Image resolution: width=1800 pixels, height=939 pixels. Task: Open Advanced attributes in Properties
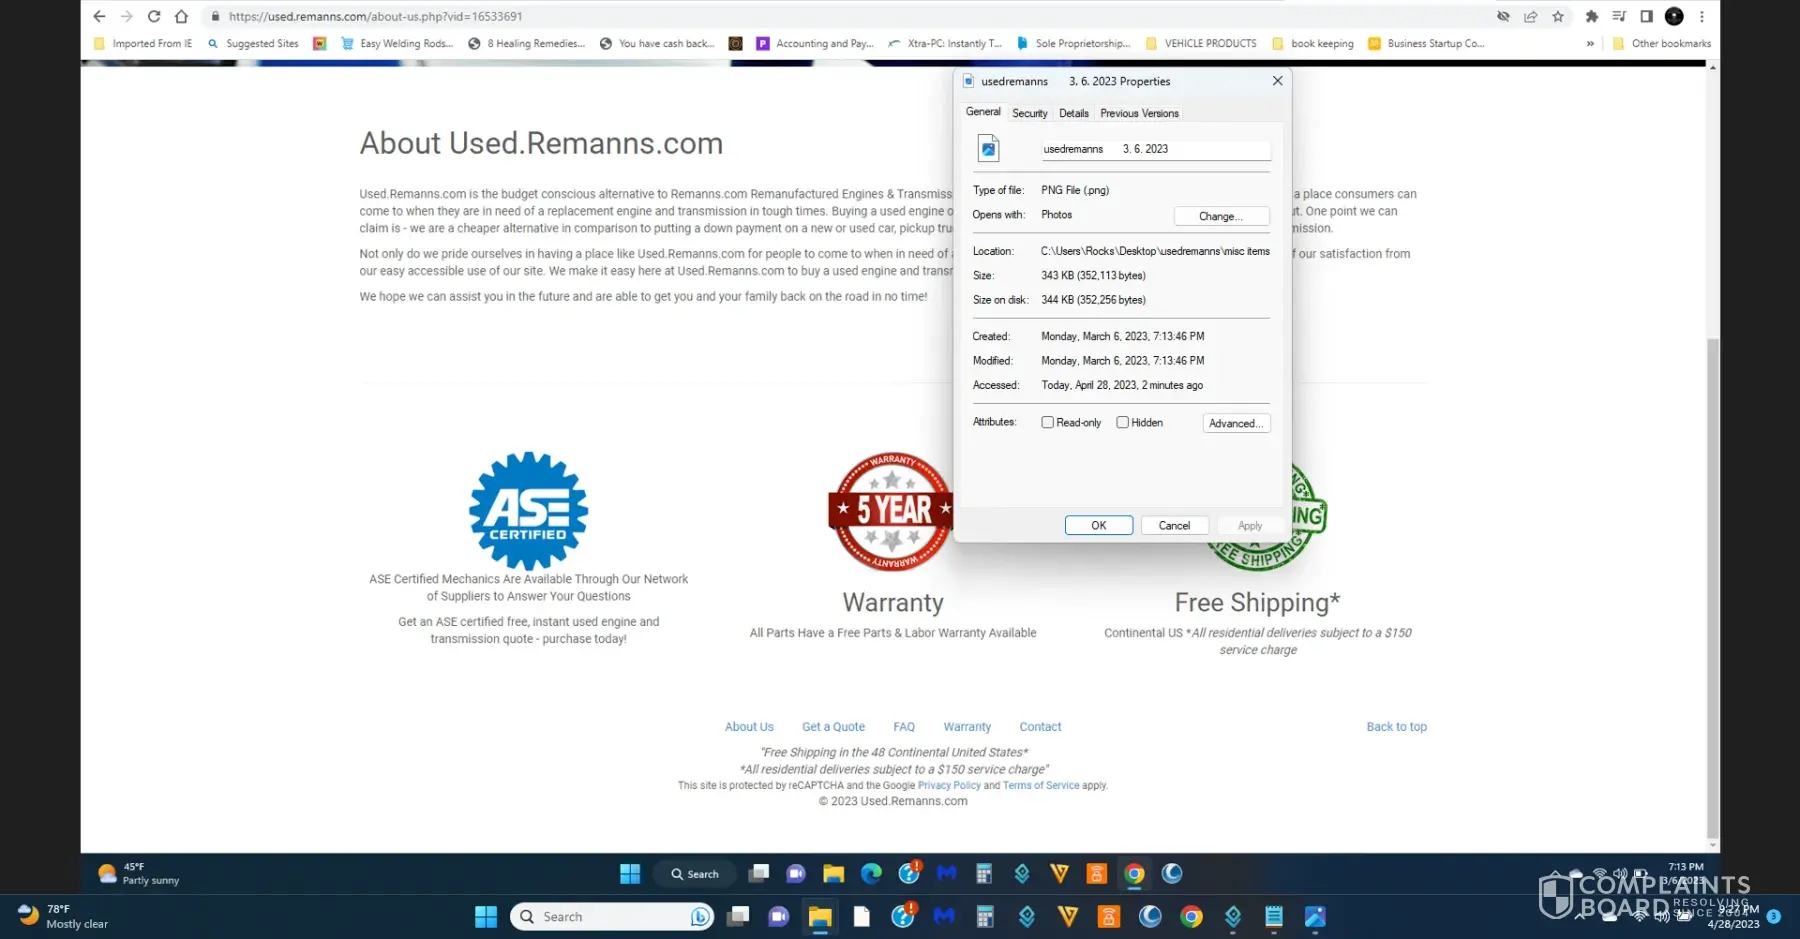[x=1236, y=423]
